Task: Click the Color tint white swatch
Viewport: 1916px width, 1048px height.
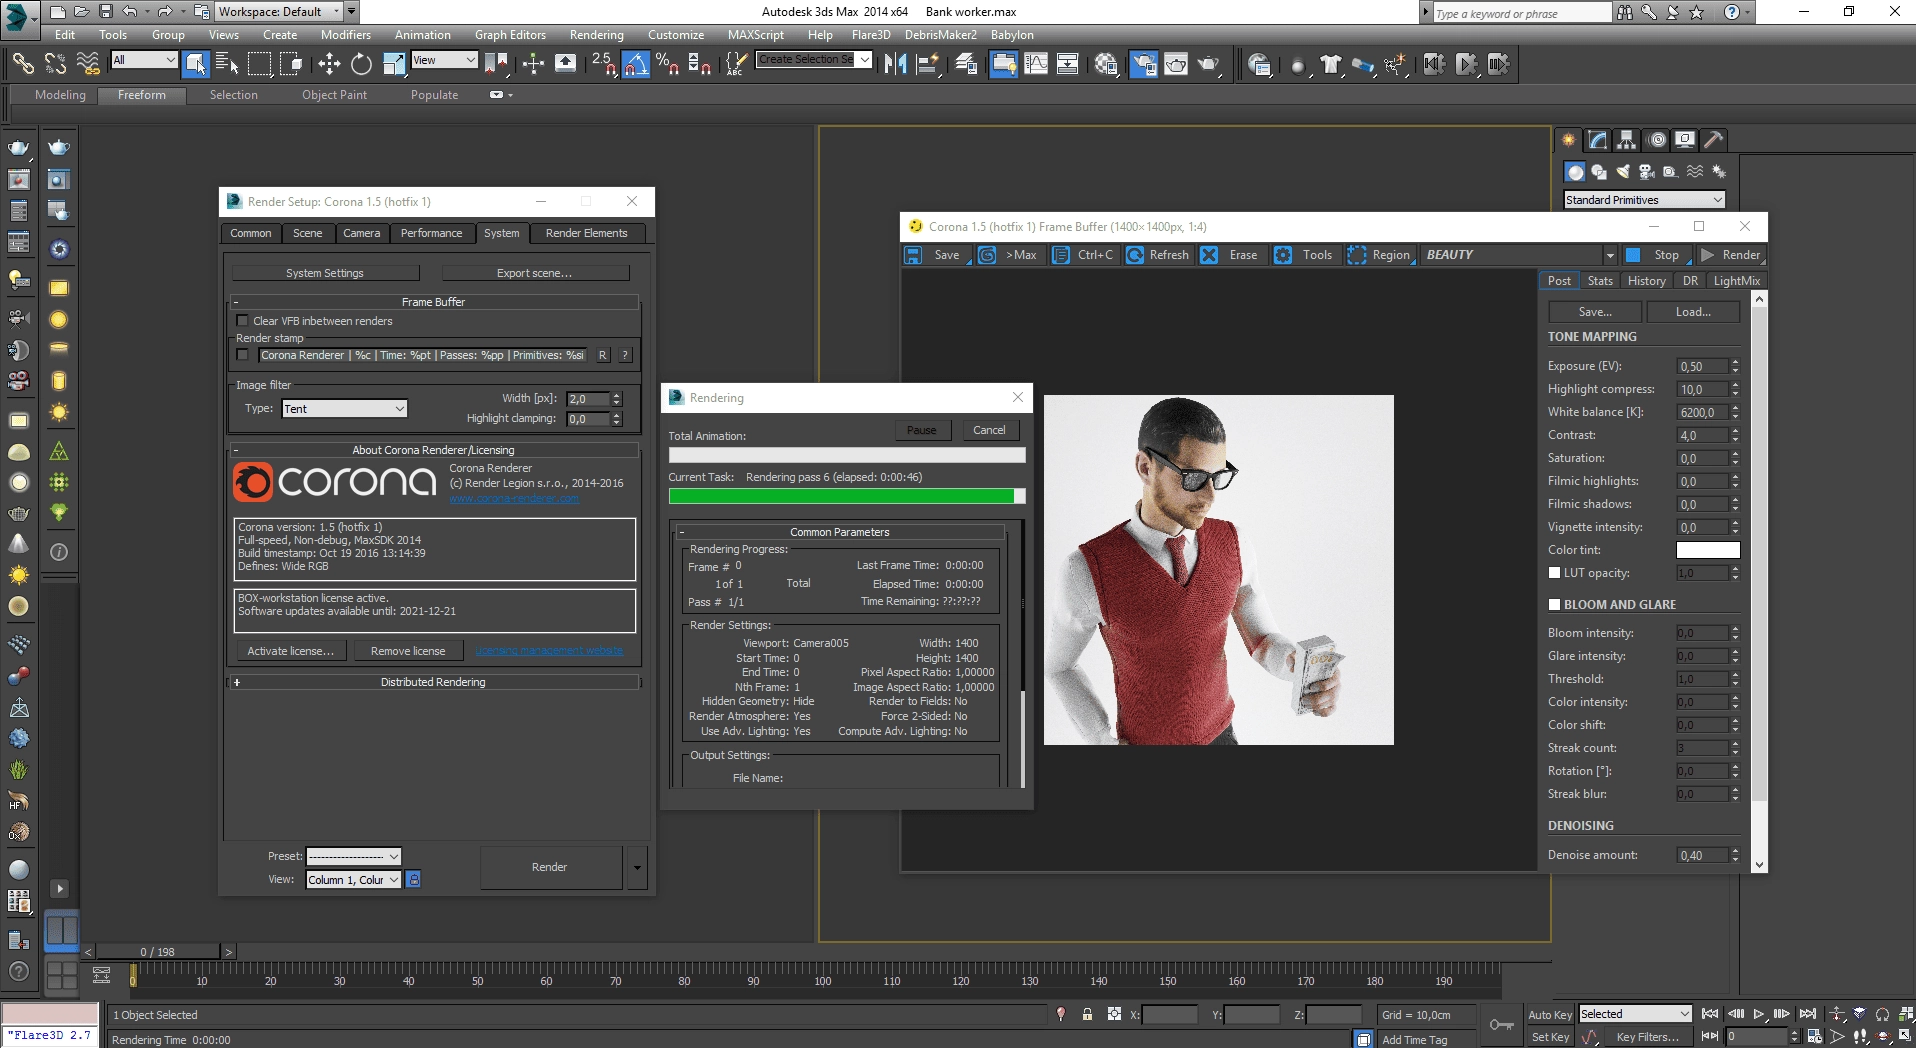Action: 1707,550
